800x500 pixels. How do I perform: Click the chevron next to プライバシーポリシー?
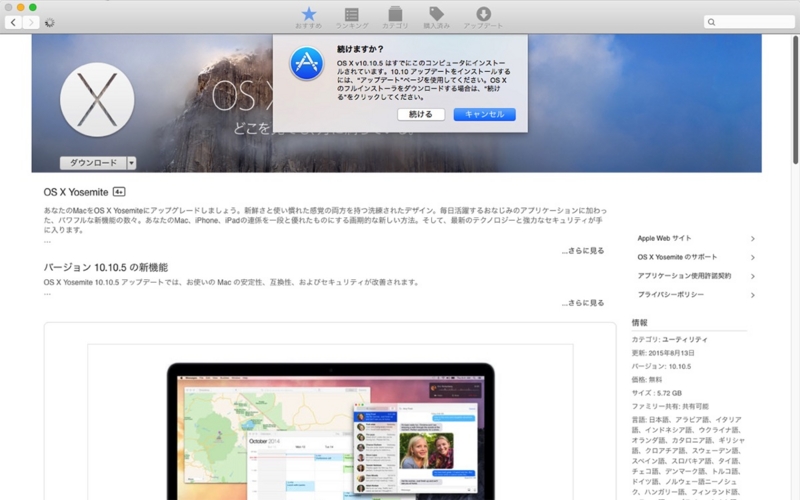[753, 295]
